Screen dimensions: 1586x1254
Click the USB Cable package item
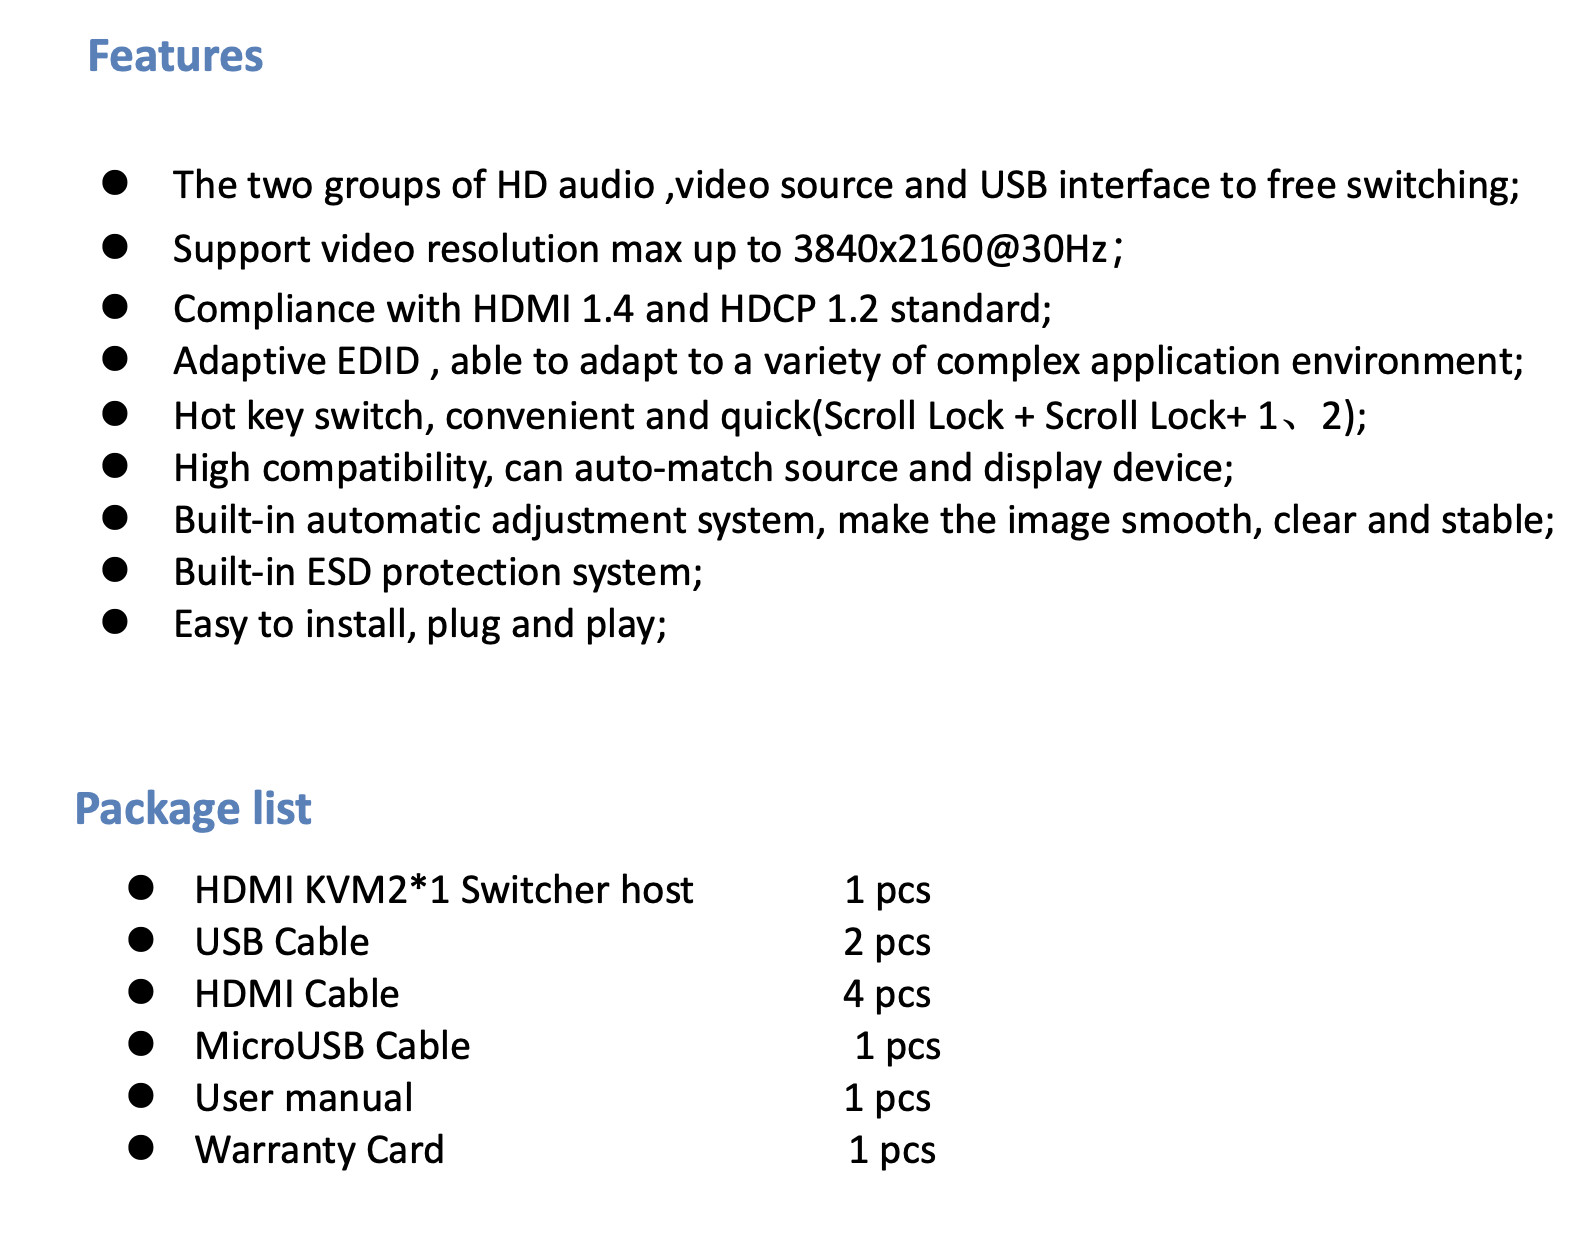[x=282, y=942]
